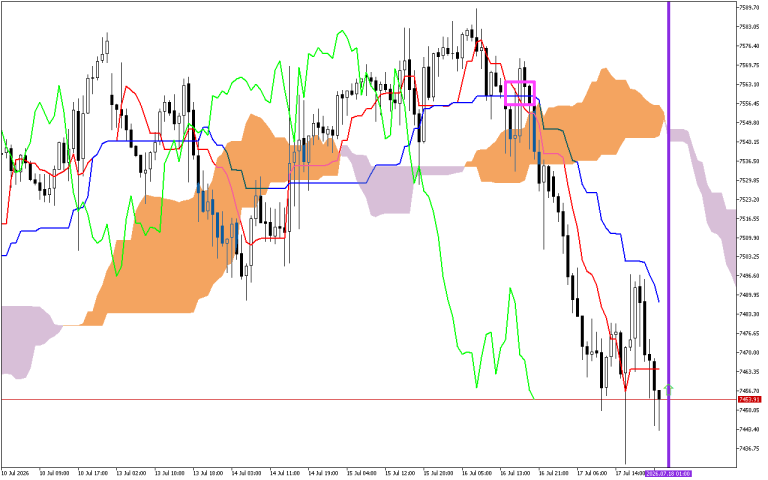Click the 10 Jul 2026 time axis label
Image resolution: width=768 pixels, height=480 pixels.
(x=15, y=474)
